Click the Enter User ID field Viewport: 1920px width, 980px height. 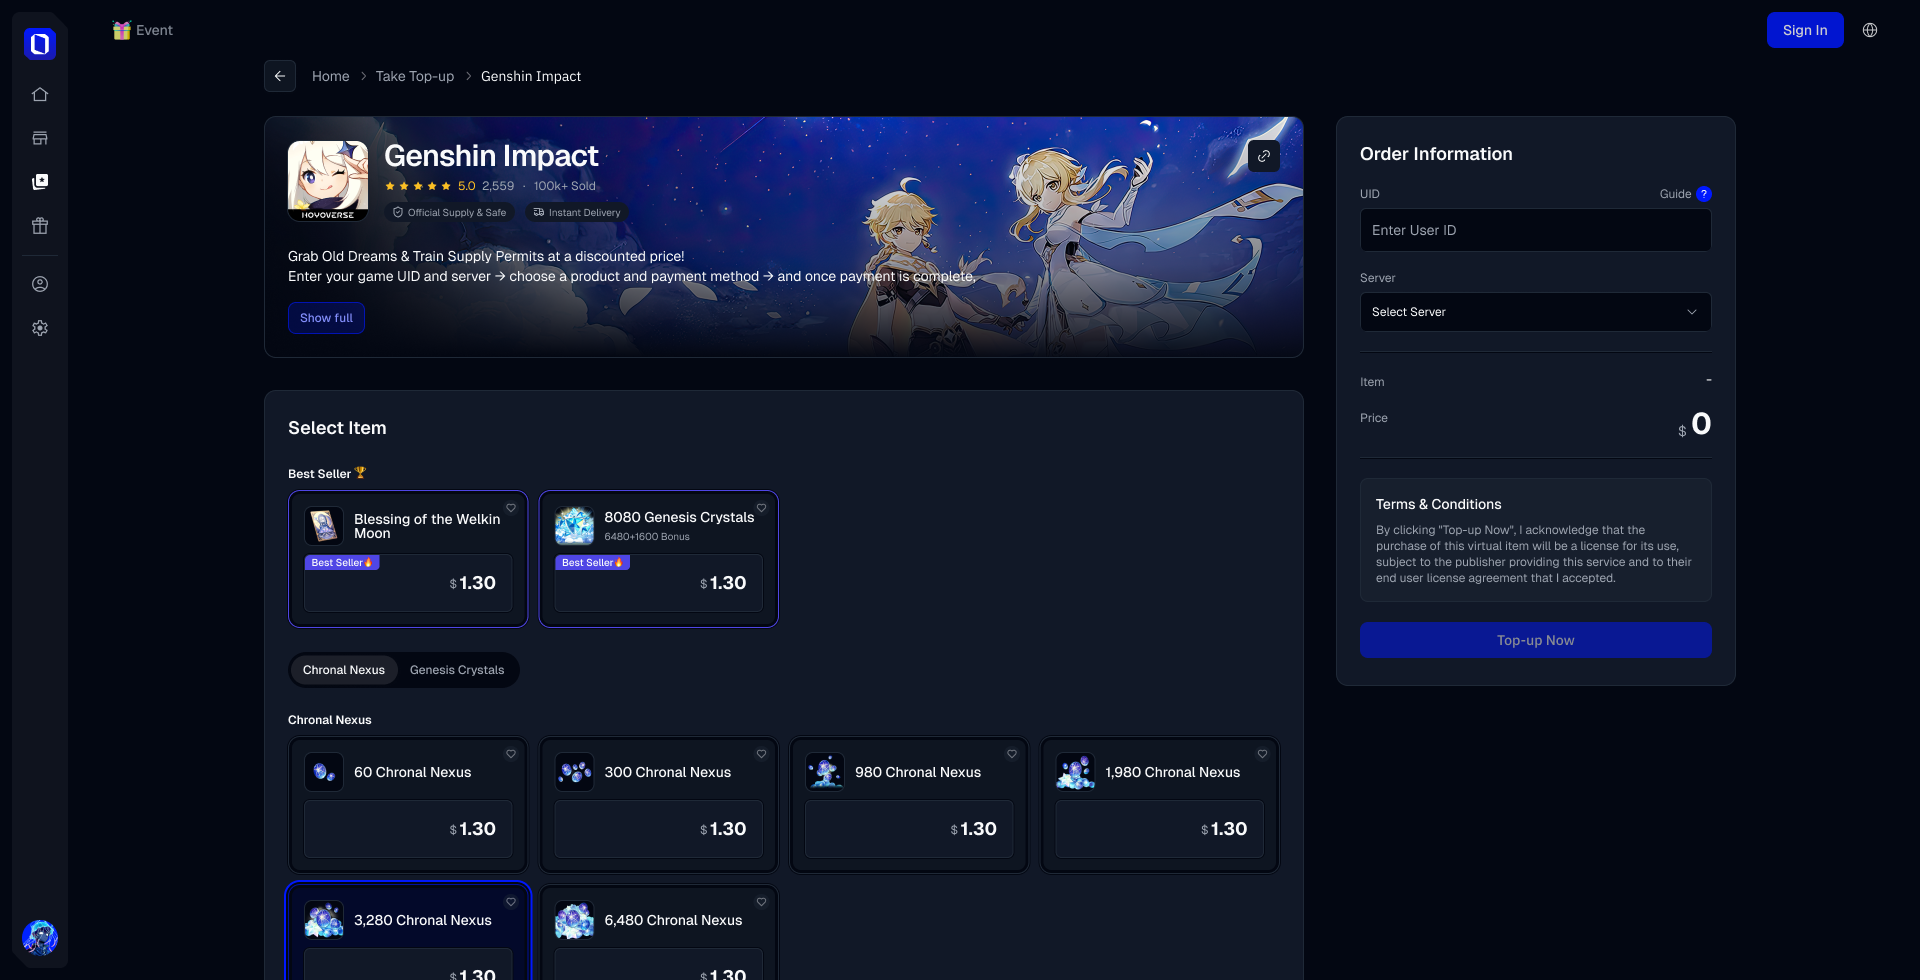1535,230
